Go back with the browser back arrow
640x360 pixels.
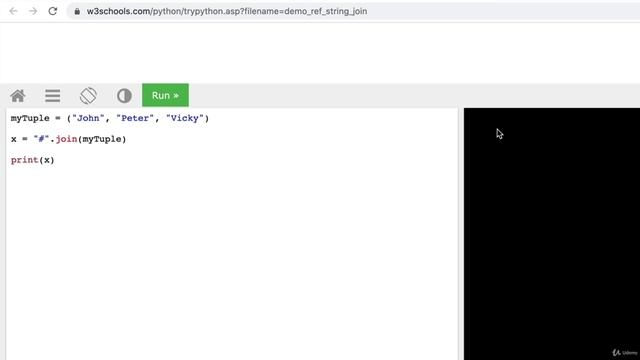pos(13,11)
